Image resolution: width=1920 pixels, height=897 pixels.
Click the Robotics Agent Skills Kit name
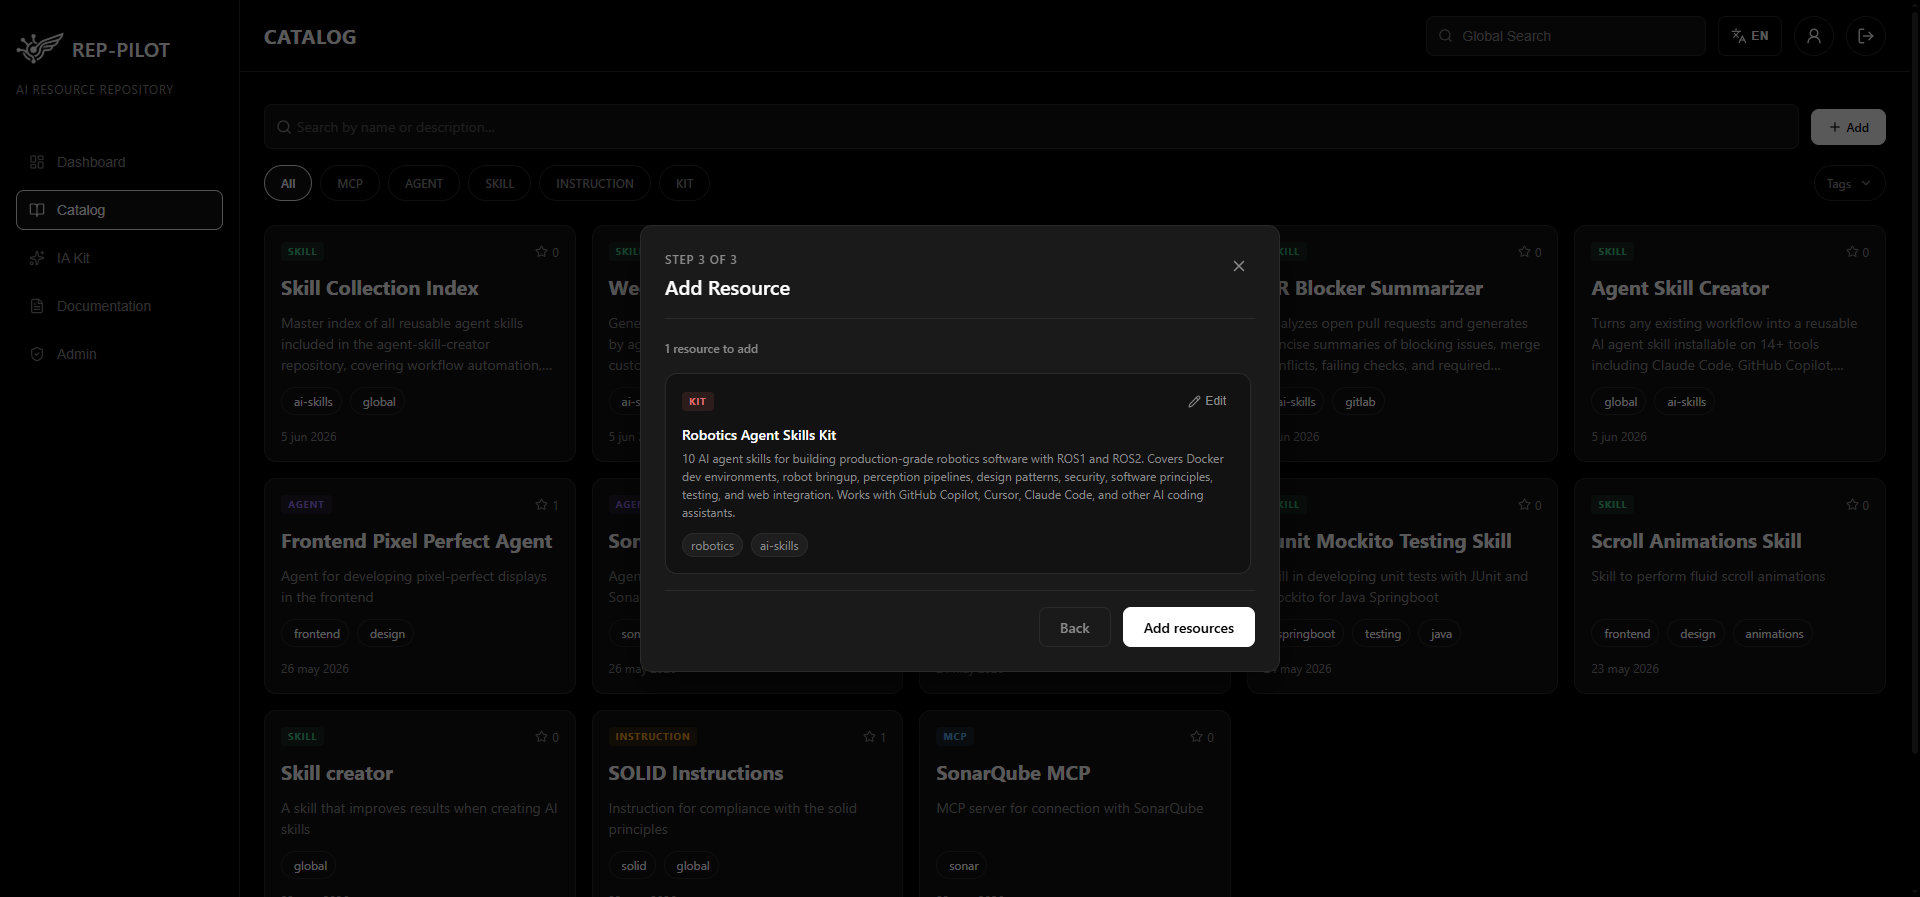(x=759, y=435)
